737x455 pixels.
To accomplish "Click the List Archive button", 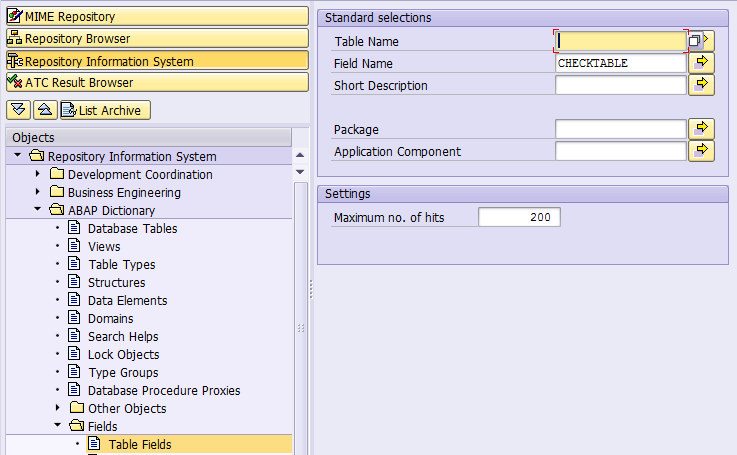I will [x=105, y=110].
